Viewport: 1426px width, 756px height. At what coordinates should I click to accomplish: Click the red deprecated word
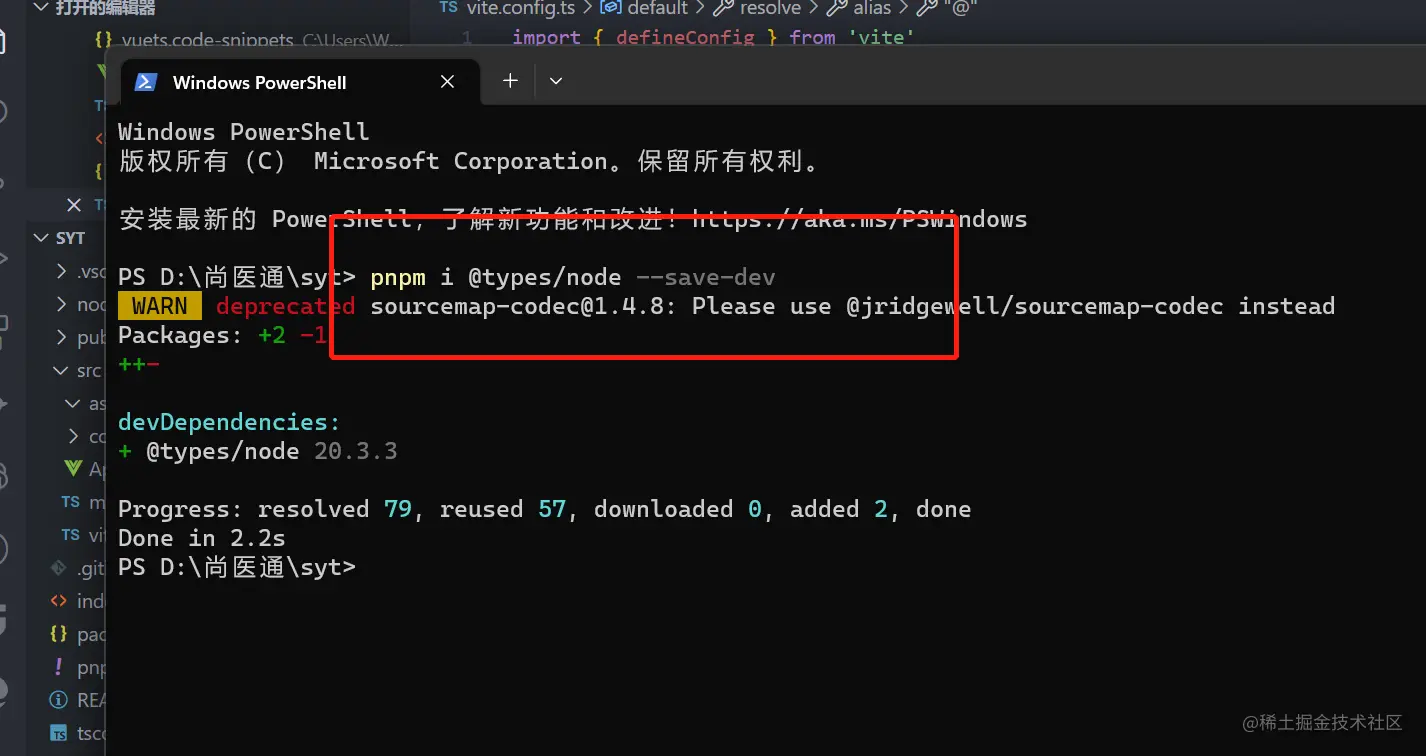tap(285, 306)
